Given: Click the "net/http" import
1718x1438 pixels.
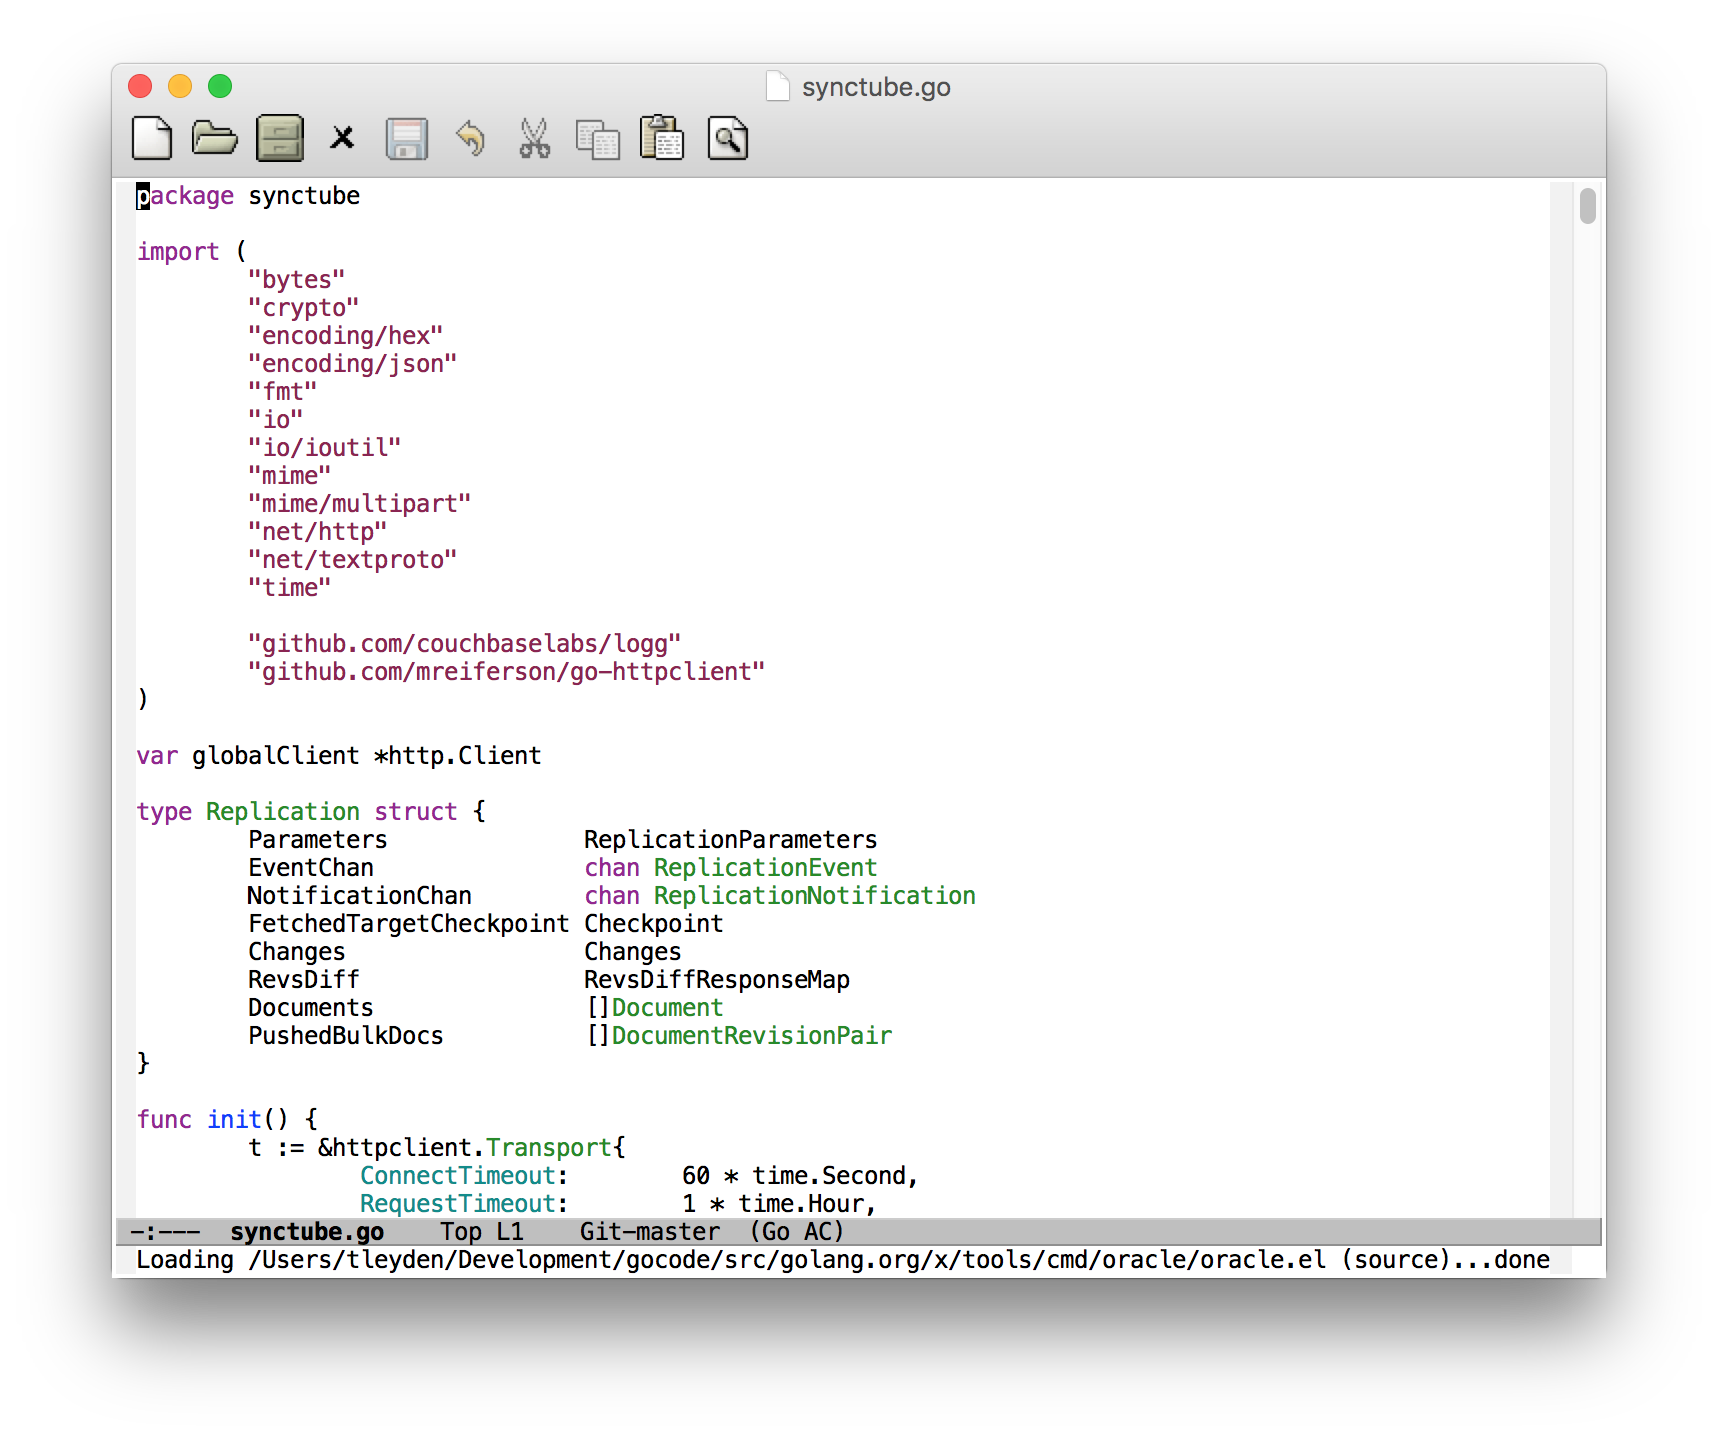Looking at the screenshot, I should (x=317, y=532).
